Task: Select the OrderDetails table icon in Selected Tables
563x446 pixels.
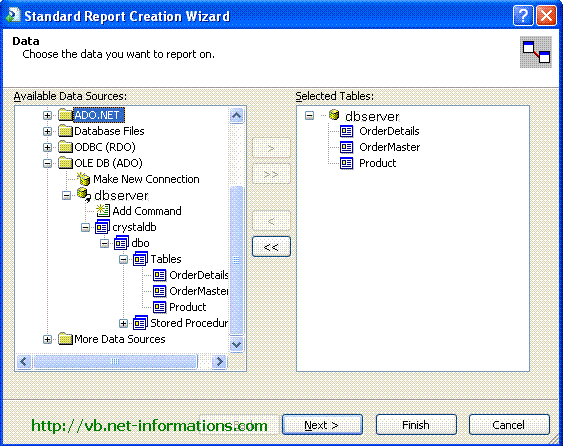Action: pos(346,131)
